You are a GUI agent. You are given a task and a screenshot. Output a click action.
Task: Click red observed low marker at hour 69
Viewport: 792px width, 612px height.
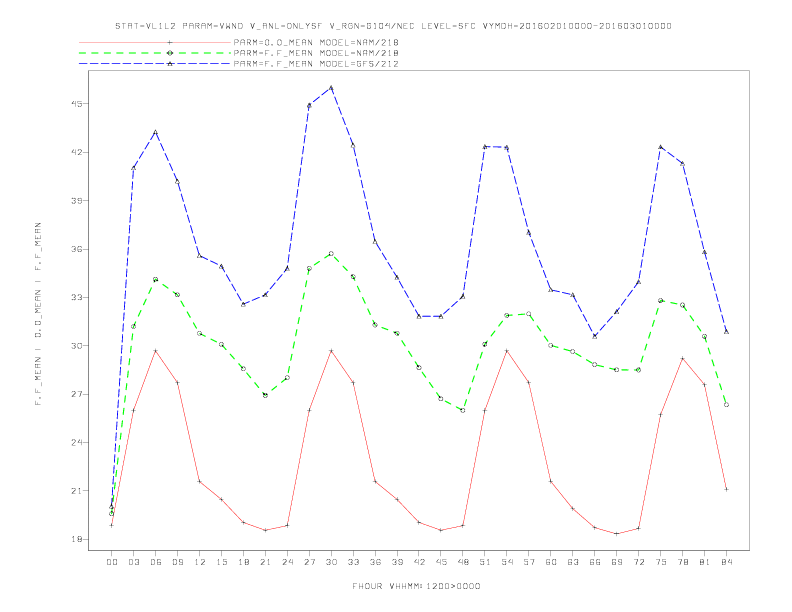tap(616, 534)
